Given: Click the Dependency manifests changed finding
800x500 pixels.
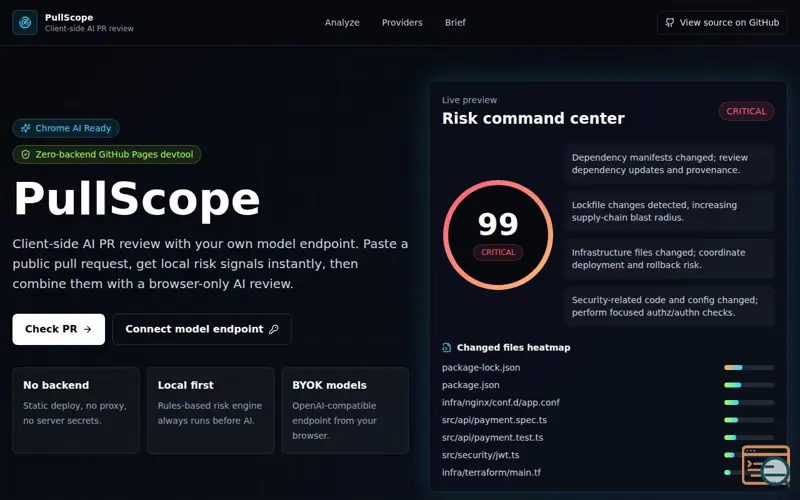Looking at the screenshot, I should pyautogui.click(x=669, y=164).
